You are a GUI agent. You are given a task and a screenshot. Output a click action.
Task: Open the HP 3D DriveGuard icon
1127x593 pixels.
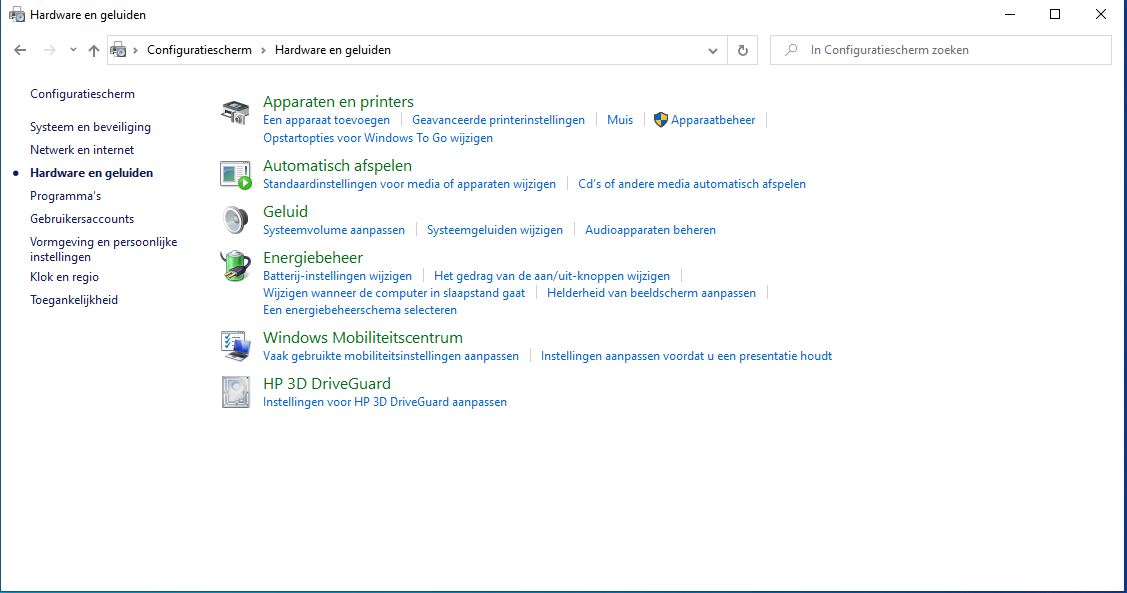(x=235, y=392)
